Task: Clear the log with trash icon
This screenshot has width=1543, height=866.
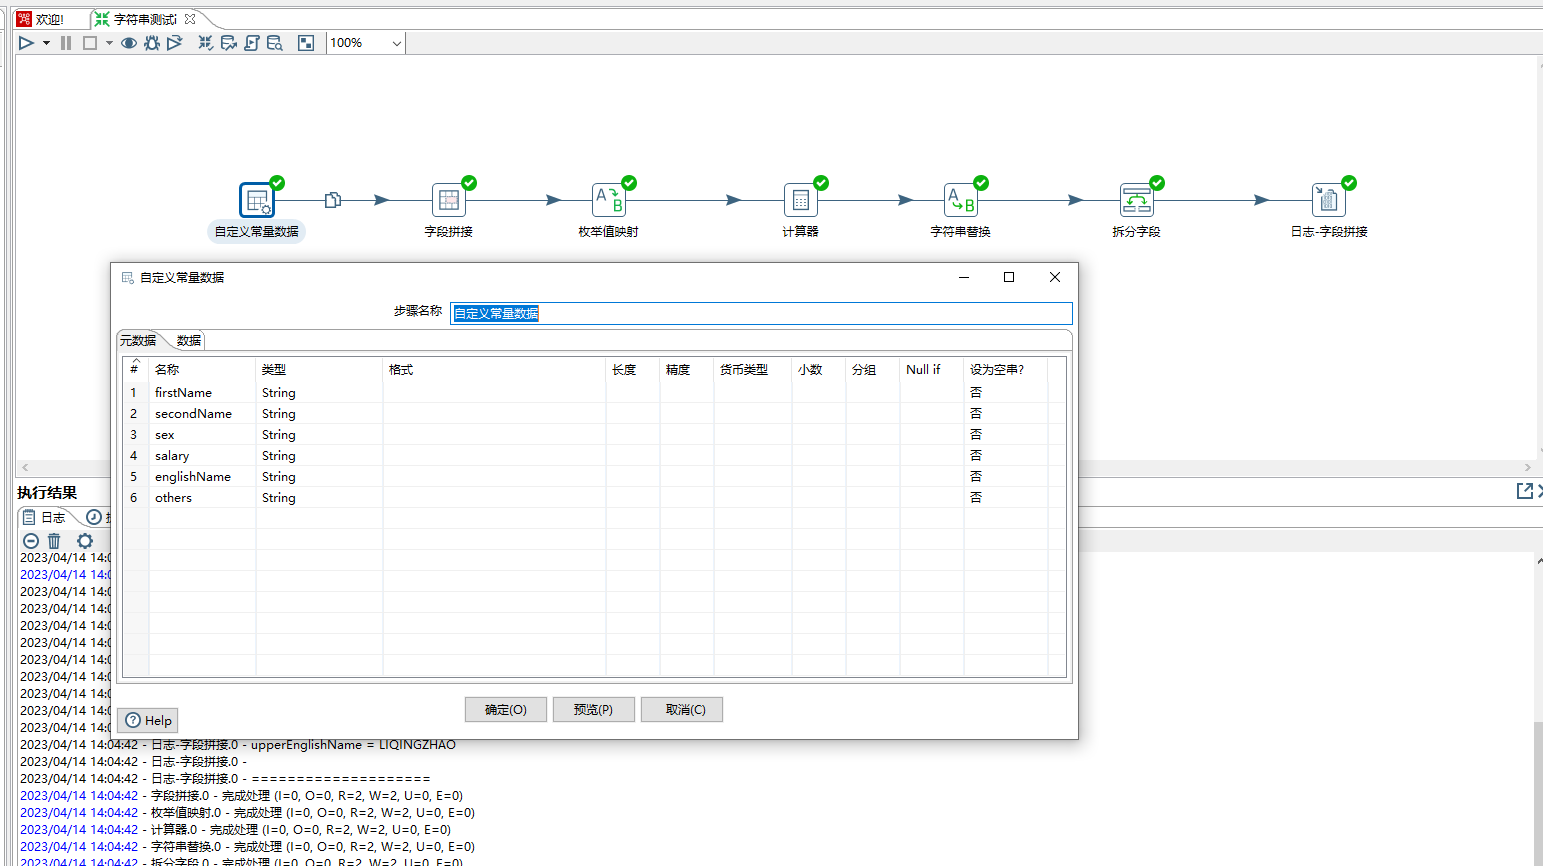Action: pos(54,541)
